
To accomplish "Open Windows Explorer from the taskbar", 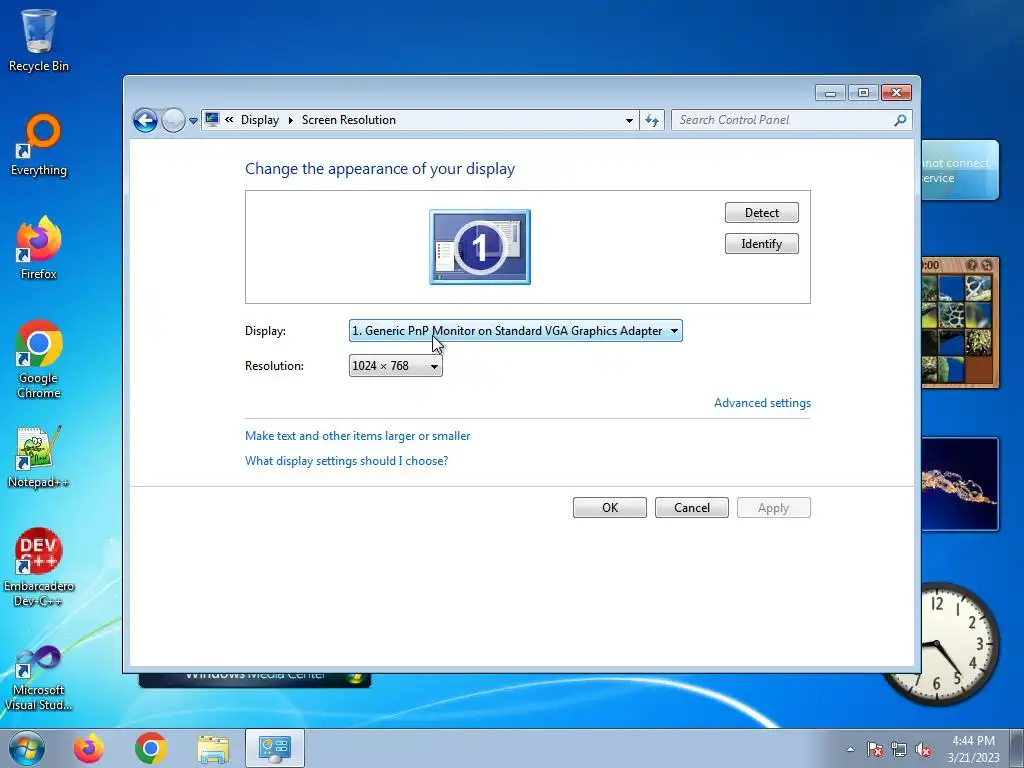I will [213, 748].
